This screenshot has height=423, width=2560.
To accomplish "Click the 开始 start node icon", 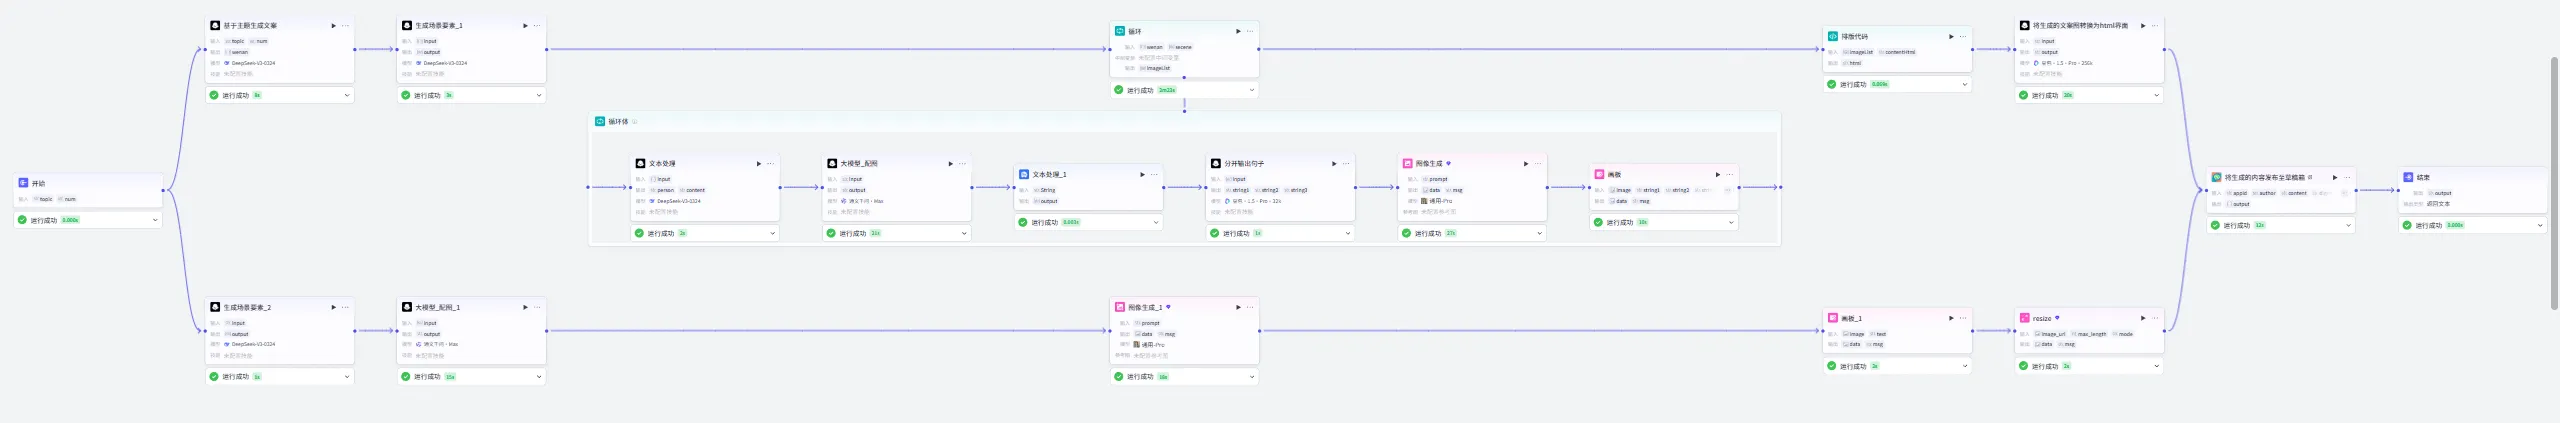I will click(23, 183).
